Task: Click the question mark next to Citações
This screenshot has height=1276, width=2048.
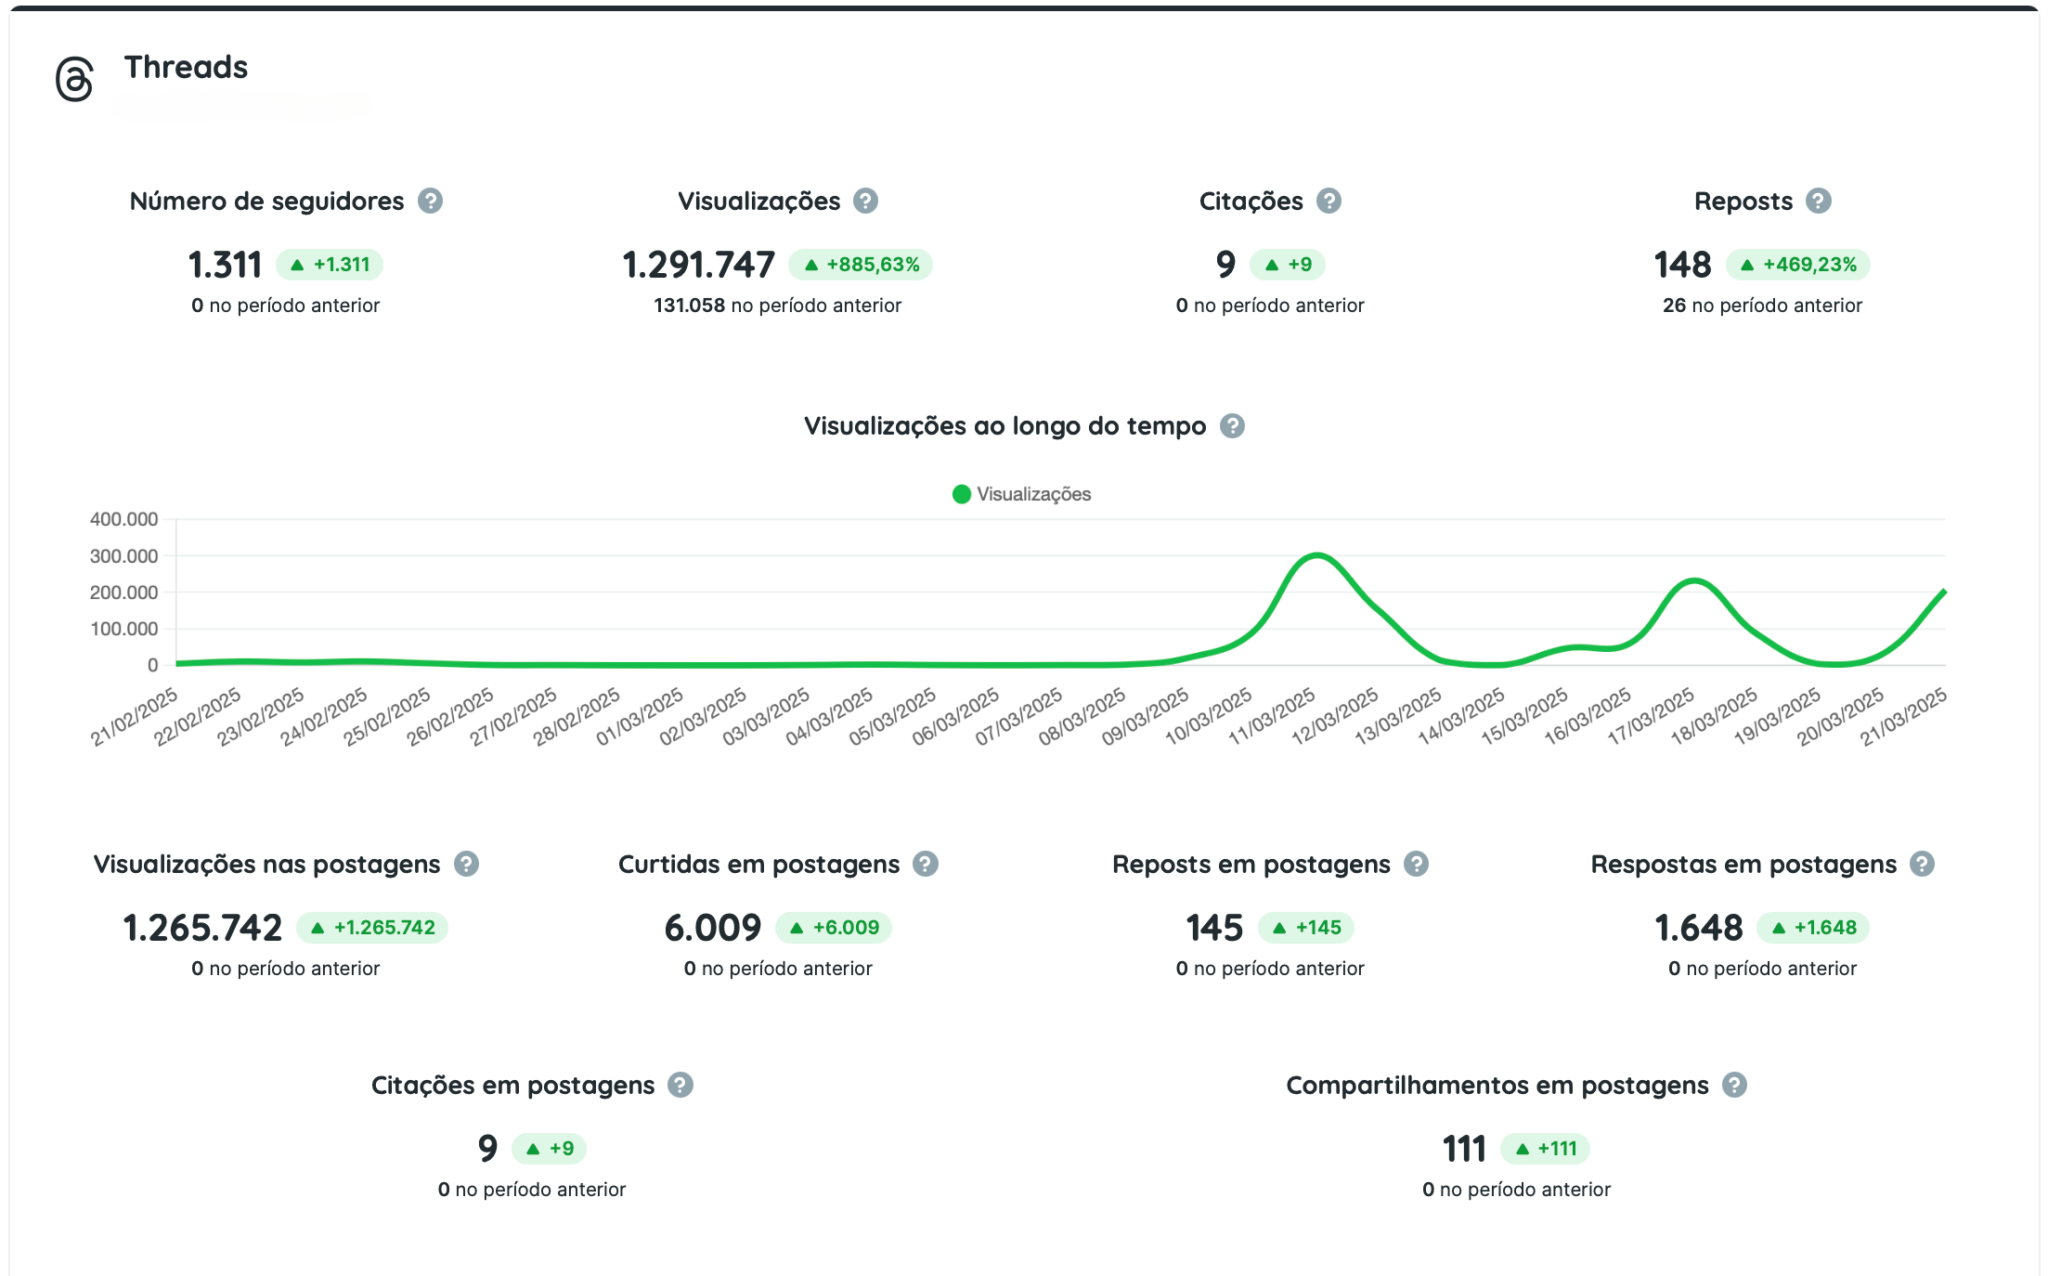Action: [1328, 201]
